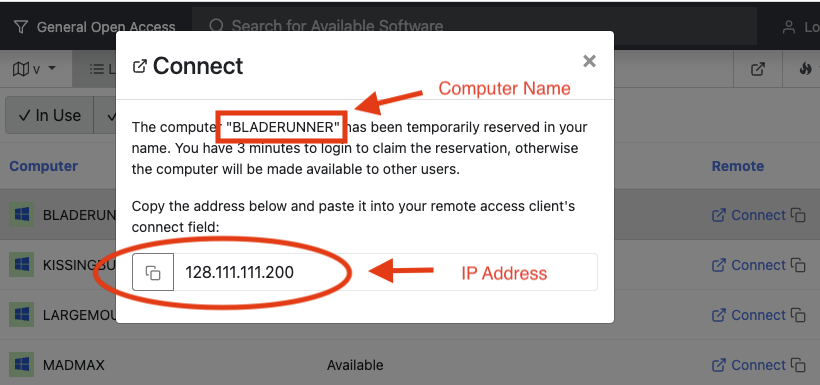The image size is (820, 385).
Task: Close the Connect dialog
Action: (589, 61)
